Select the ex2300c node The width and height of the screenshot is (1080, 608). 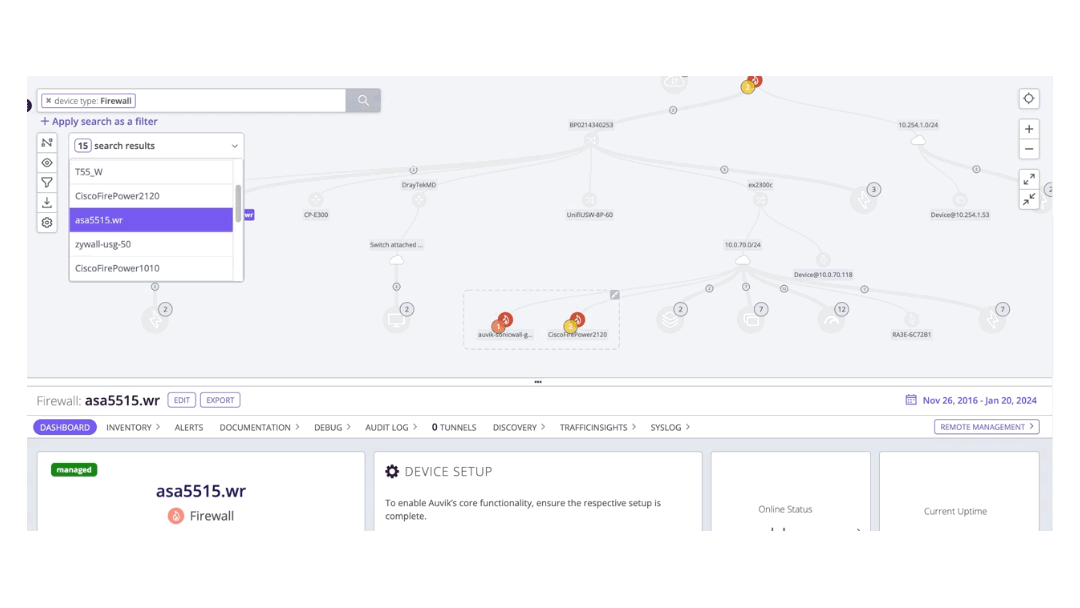760,200
